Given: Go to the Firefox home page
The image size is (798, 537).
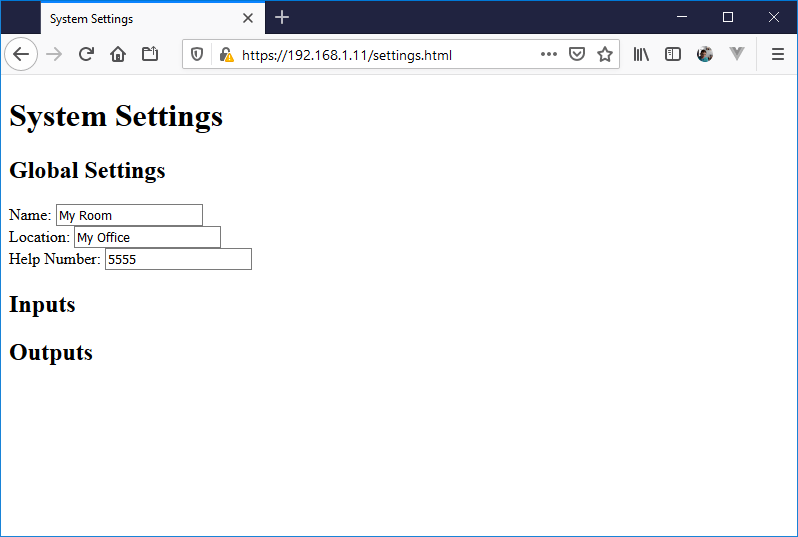Looking at the screenshot, I should (x=118, y=55).
